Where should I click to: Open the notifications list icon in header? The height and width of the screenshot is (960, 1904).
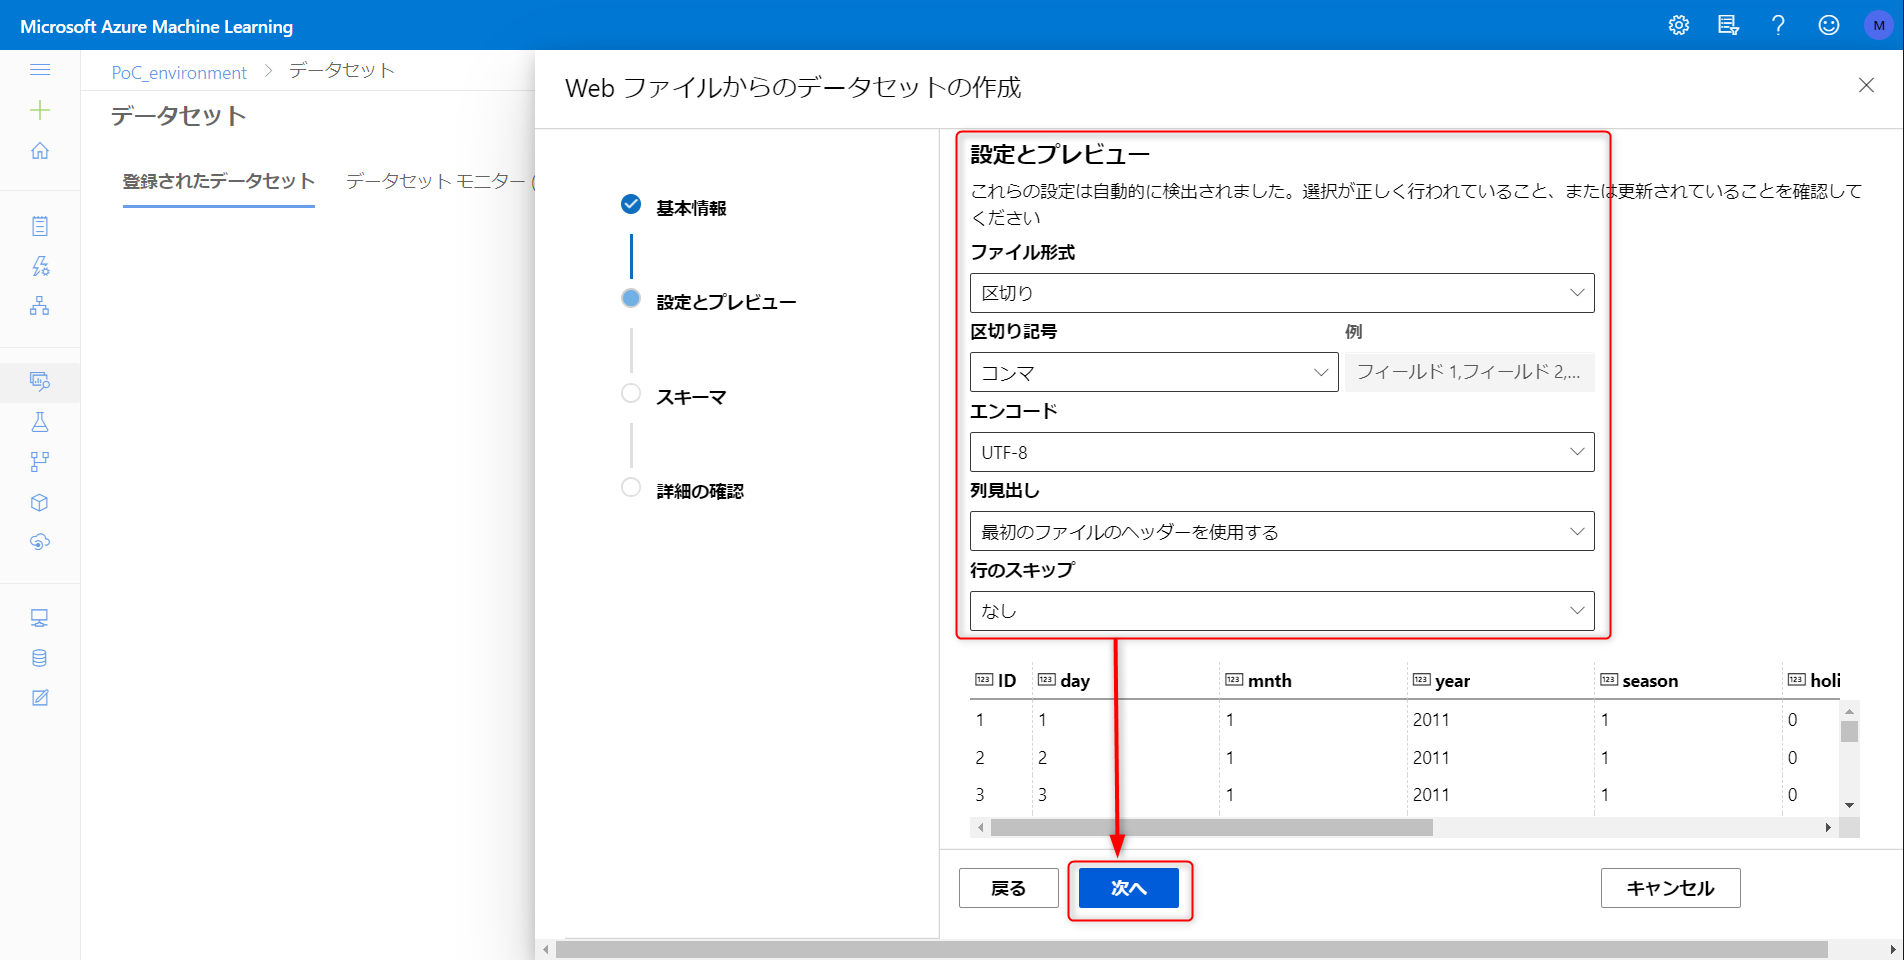pos(1728,26)
